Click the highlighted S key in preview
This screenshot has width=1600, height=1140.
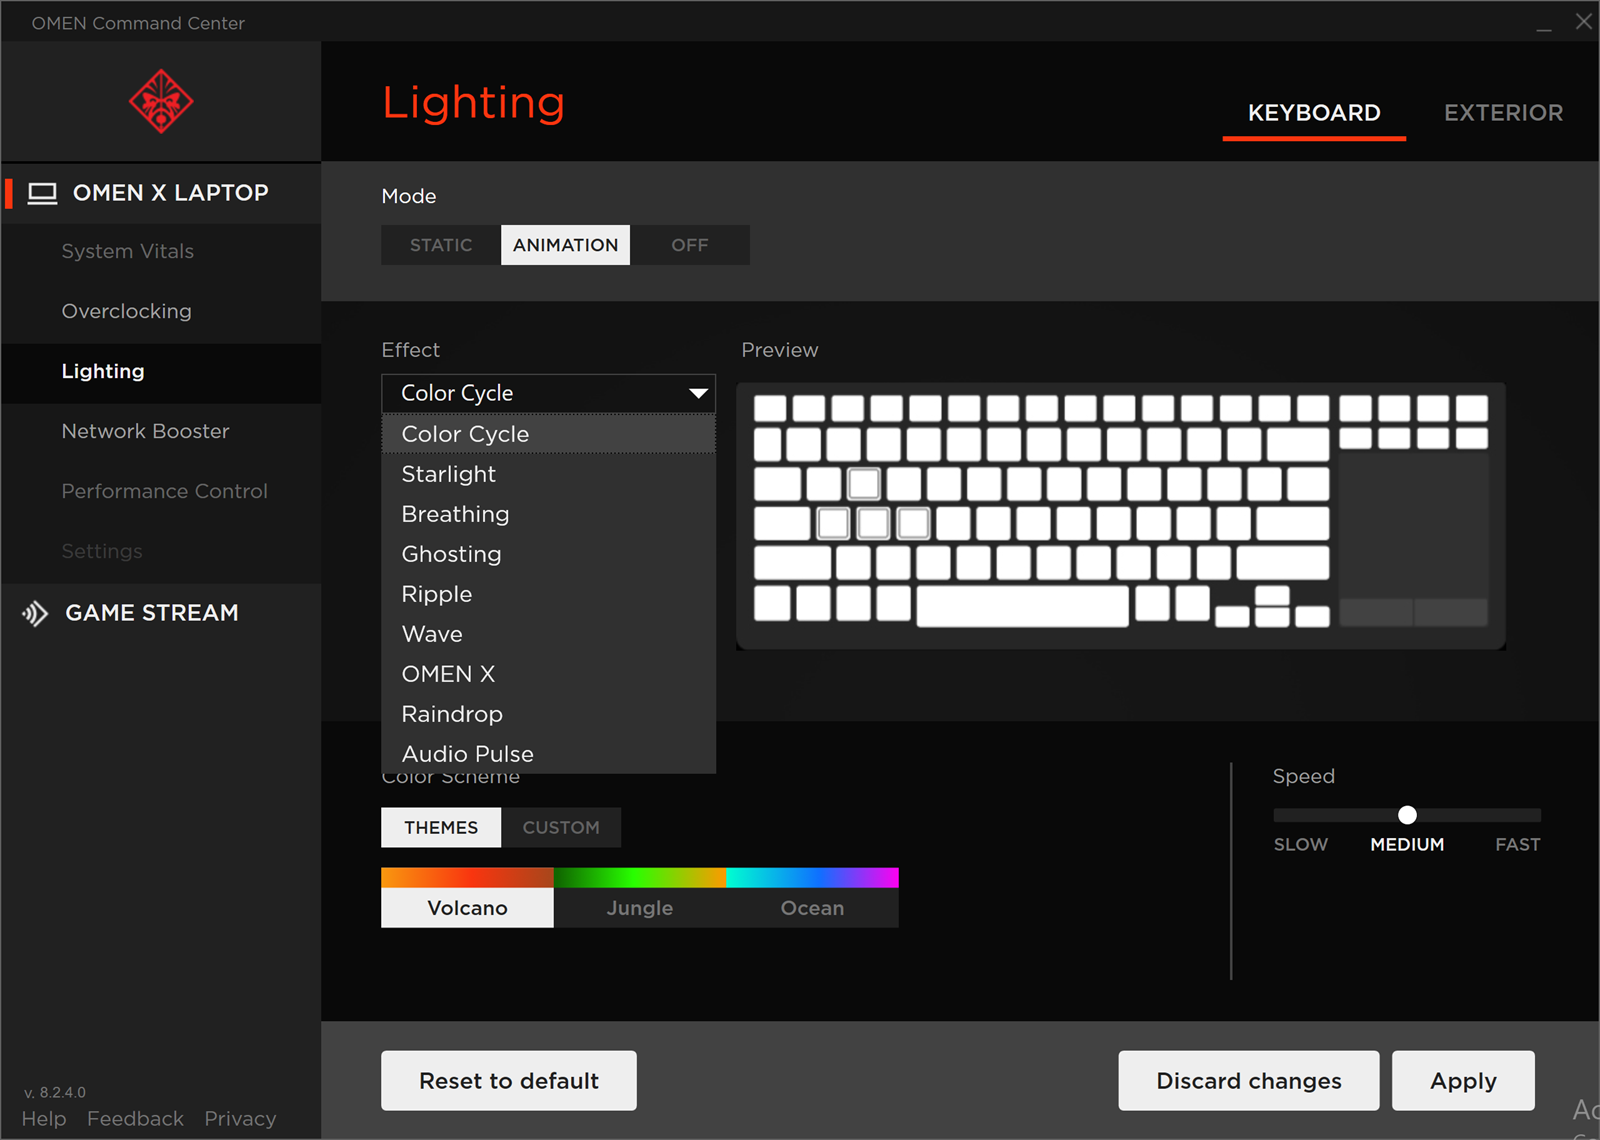[x=873, y=523]
